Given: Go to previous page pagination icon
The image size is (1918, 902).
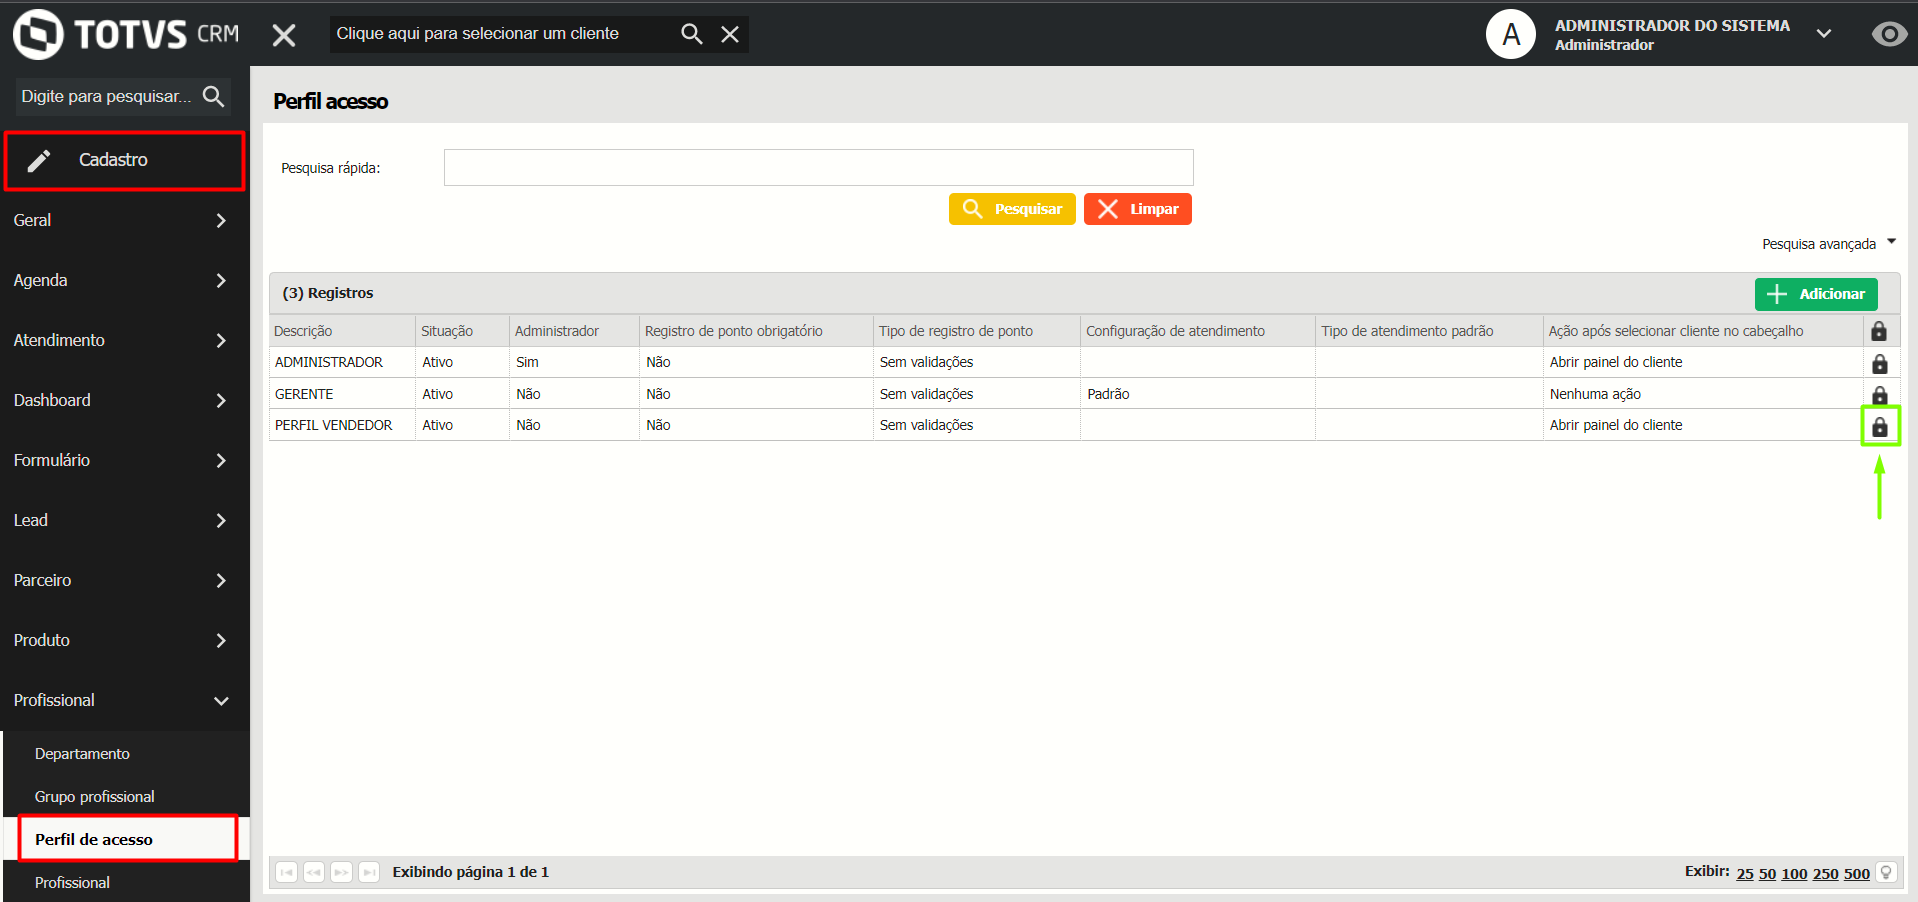Looking at the screenshot, I should (x=314, y=872).
